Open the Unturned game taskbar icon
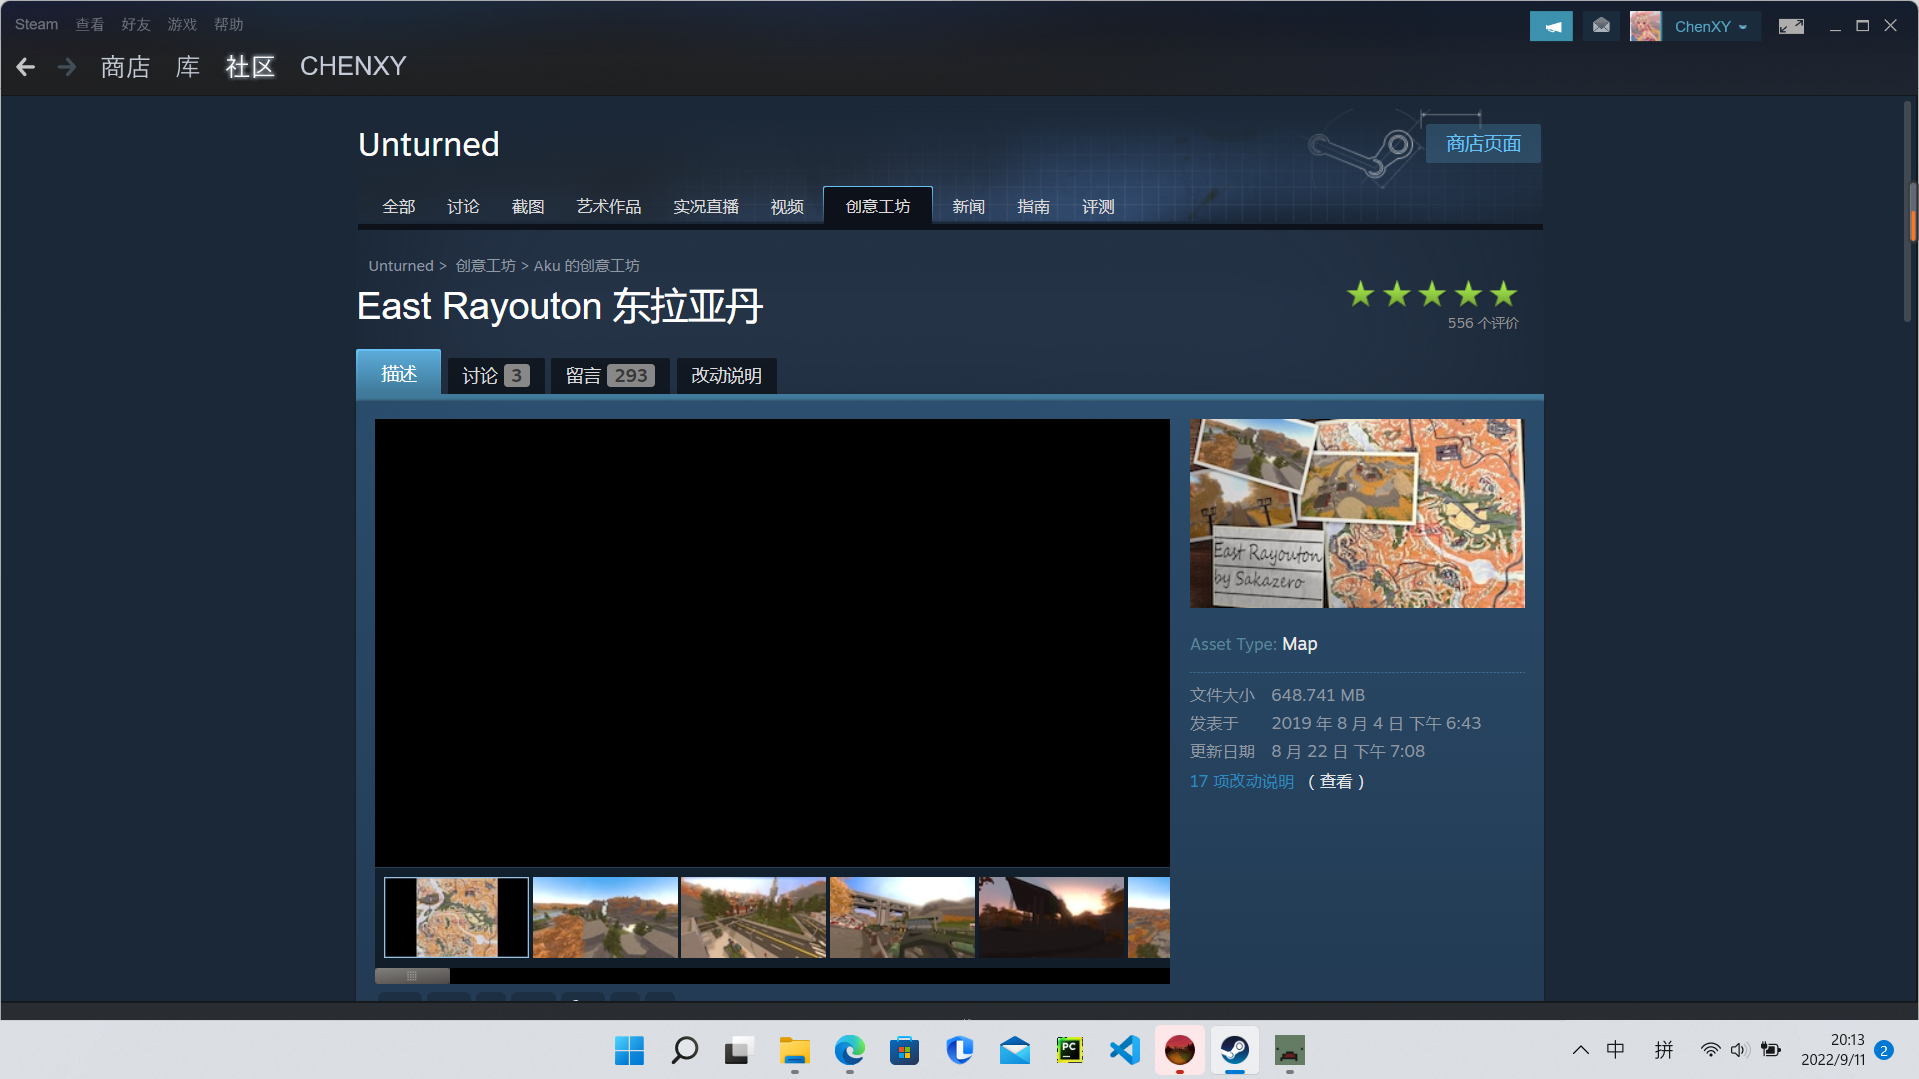1919x1079 pixels. [x=1289, y=1050]
